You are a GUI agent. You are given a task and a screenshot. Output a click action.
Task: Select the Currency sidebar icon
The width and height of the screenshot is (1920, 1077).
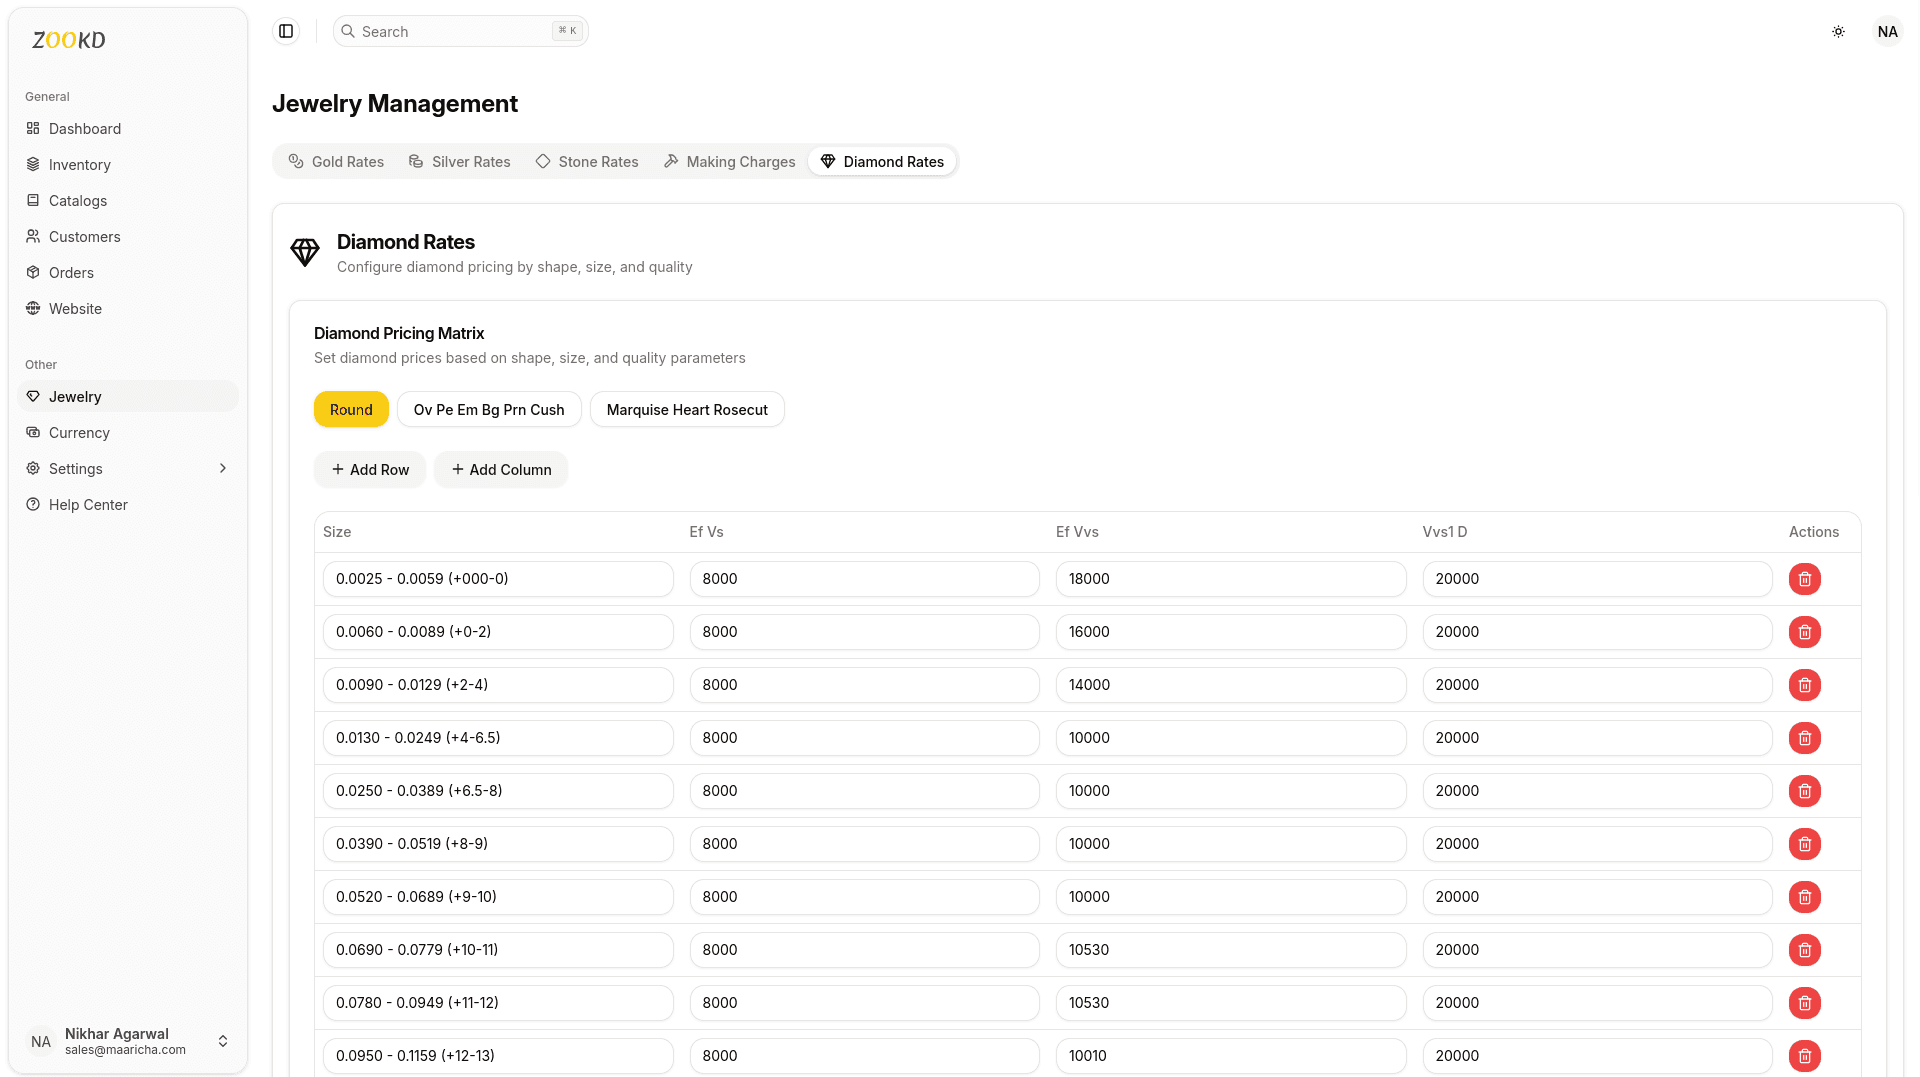tap(33, 432)
